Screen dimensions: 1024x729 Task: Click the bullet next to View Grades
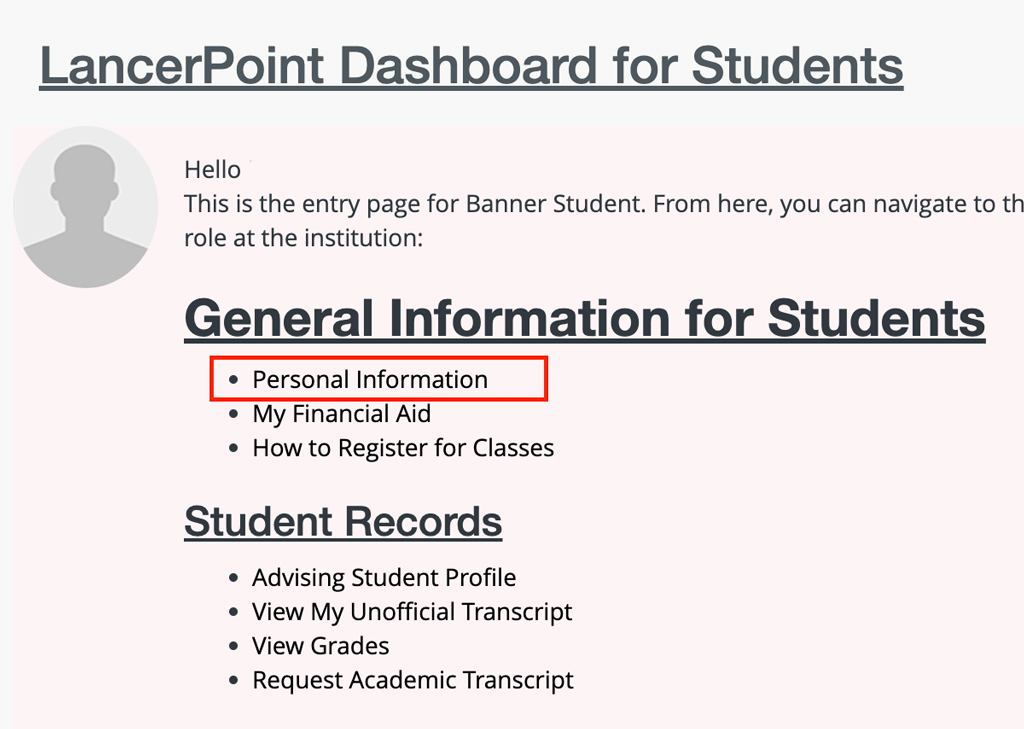(x=234, y=647)
